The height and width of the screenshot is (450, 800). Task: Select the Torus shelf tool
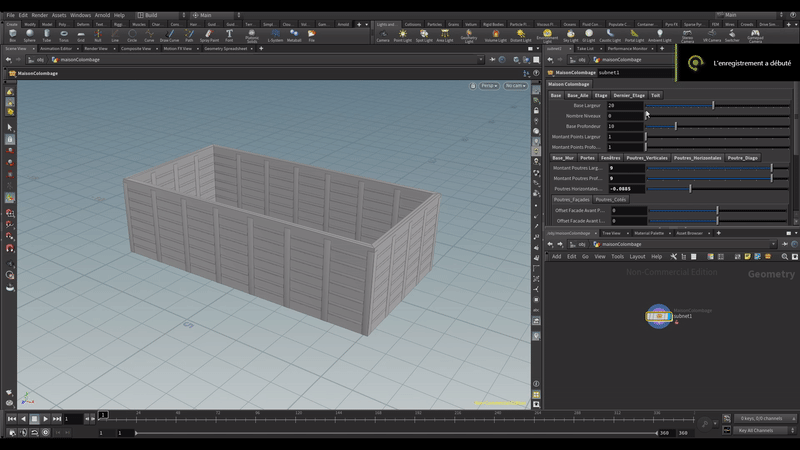coord(64,35)
